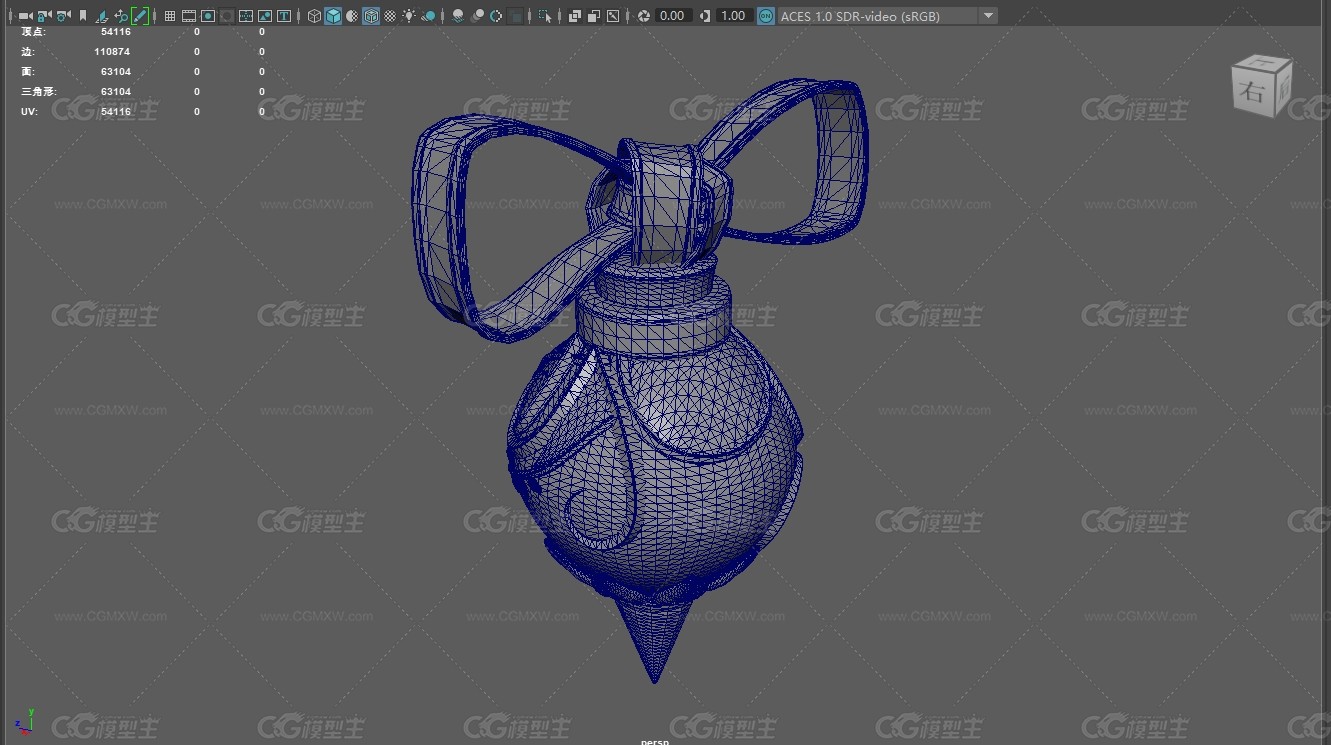Toggle the color management ON button
The height and width of the screenshot is (745, 1331).
coord(765,16)
